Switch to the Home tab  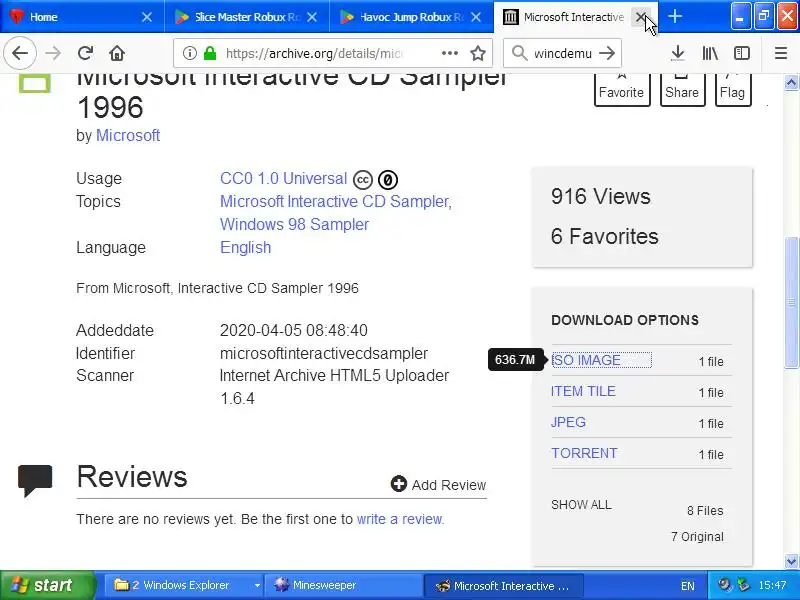tap(82, 17)
